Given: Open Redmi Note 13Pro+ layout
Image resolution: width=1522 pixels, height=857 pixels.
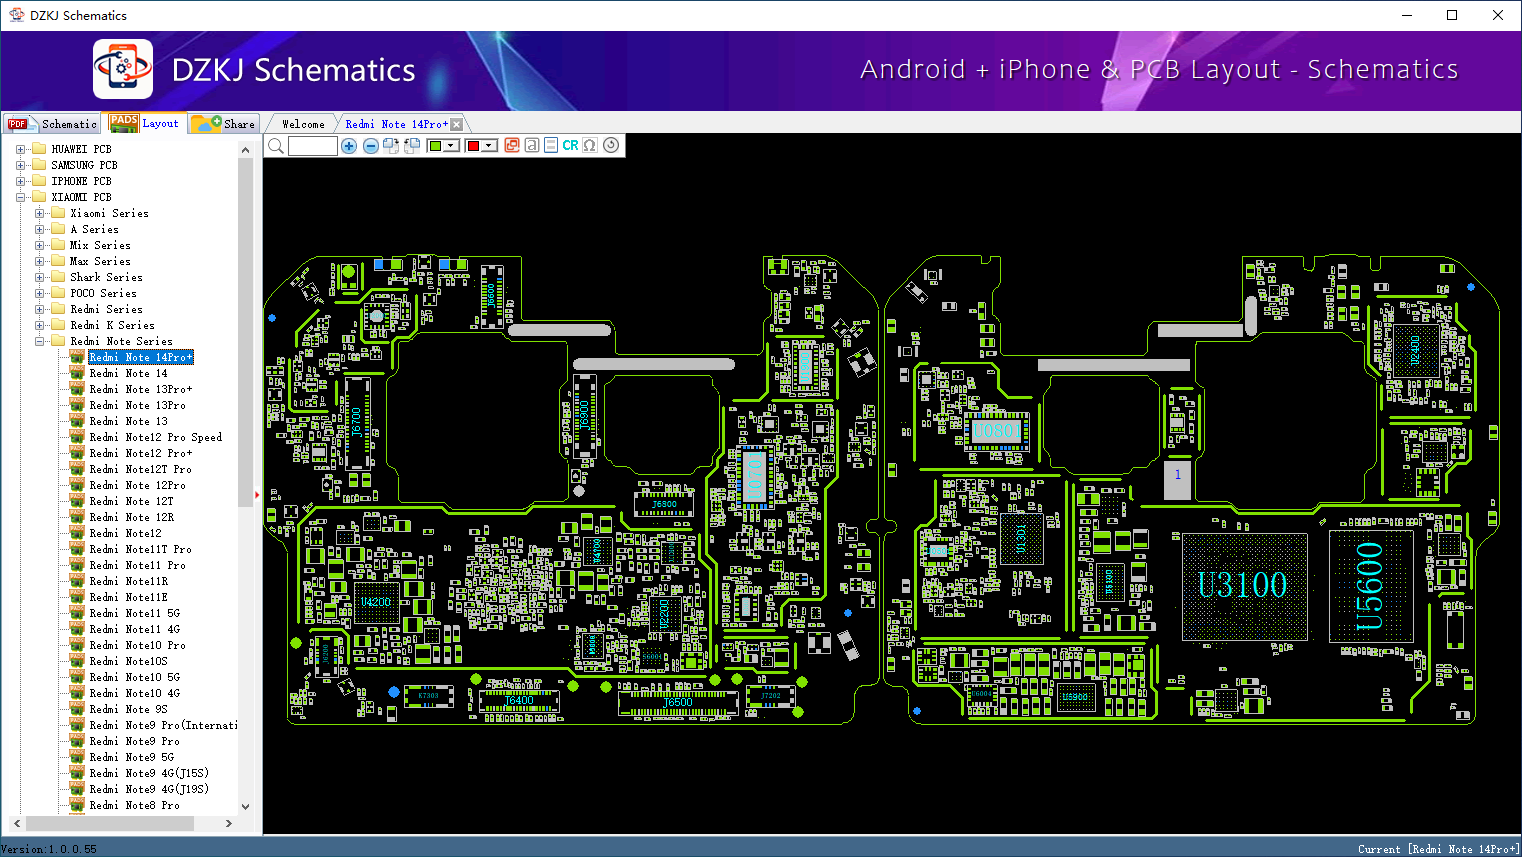Looking at the screenshot, I should (x=140, y=389).
